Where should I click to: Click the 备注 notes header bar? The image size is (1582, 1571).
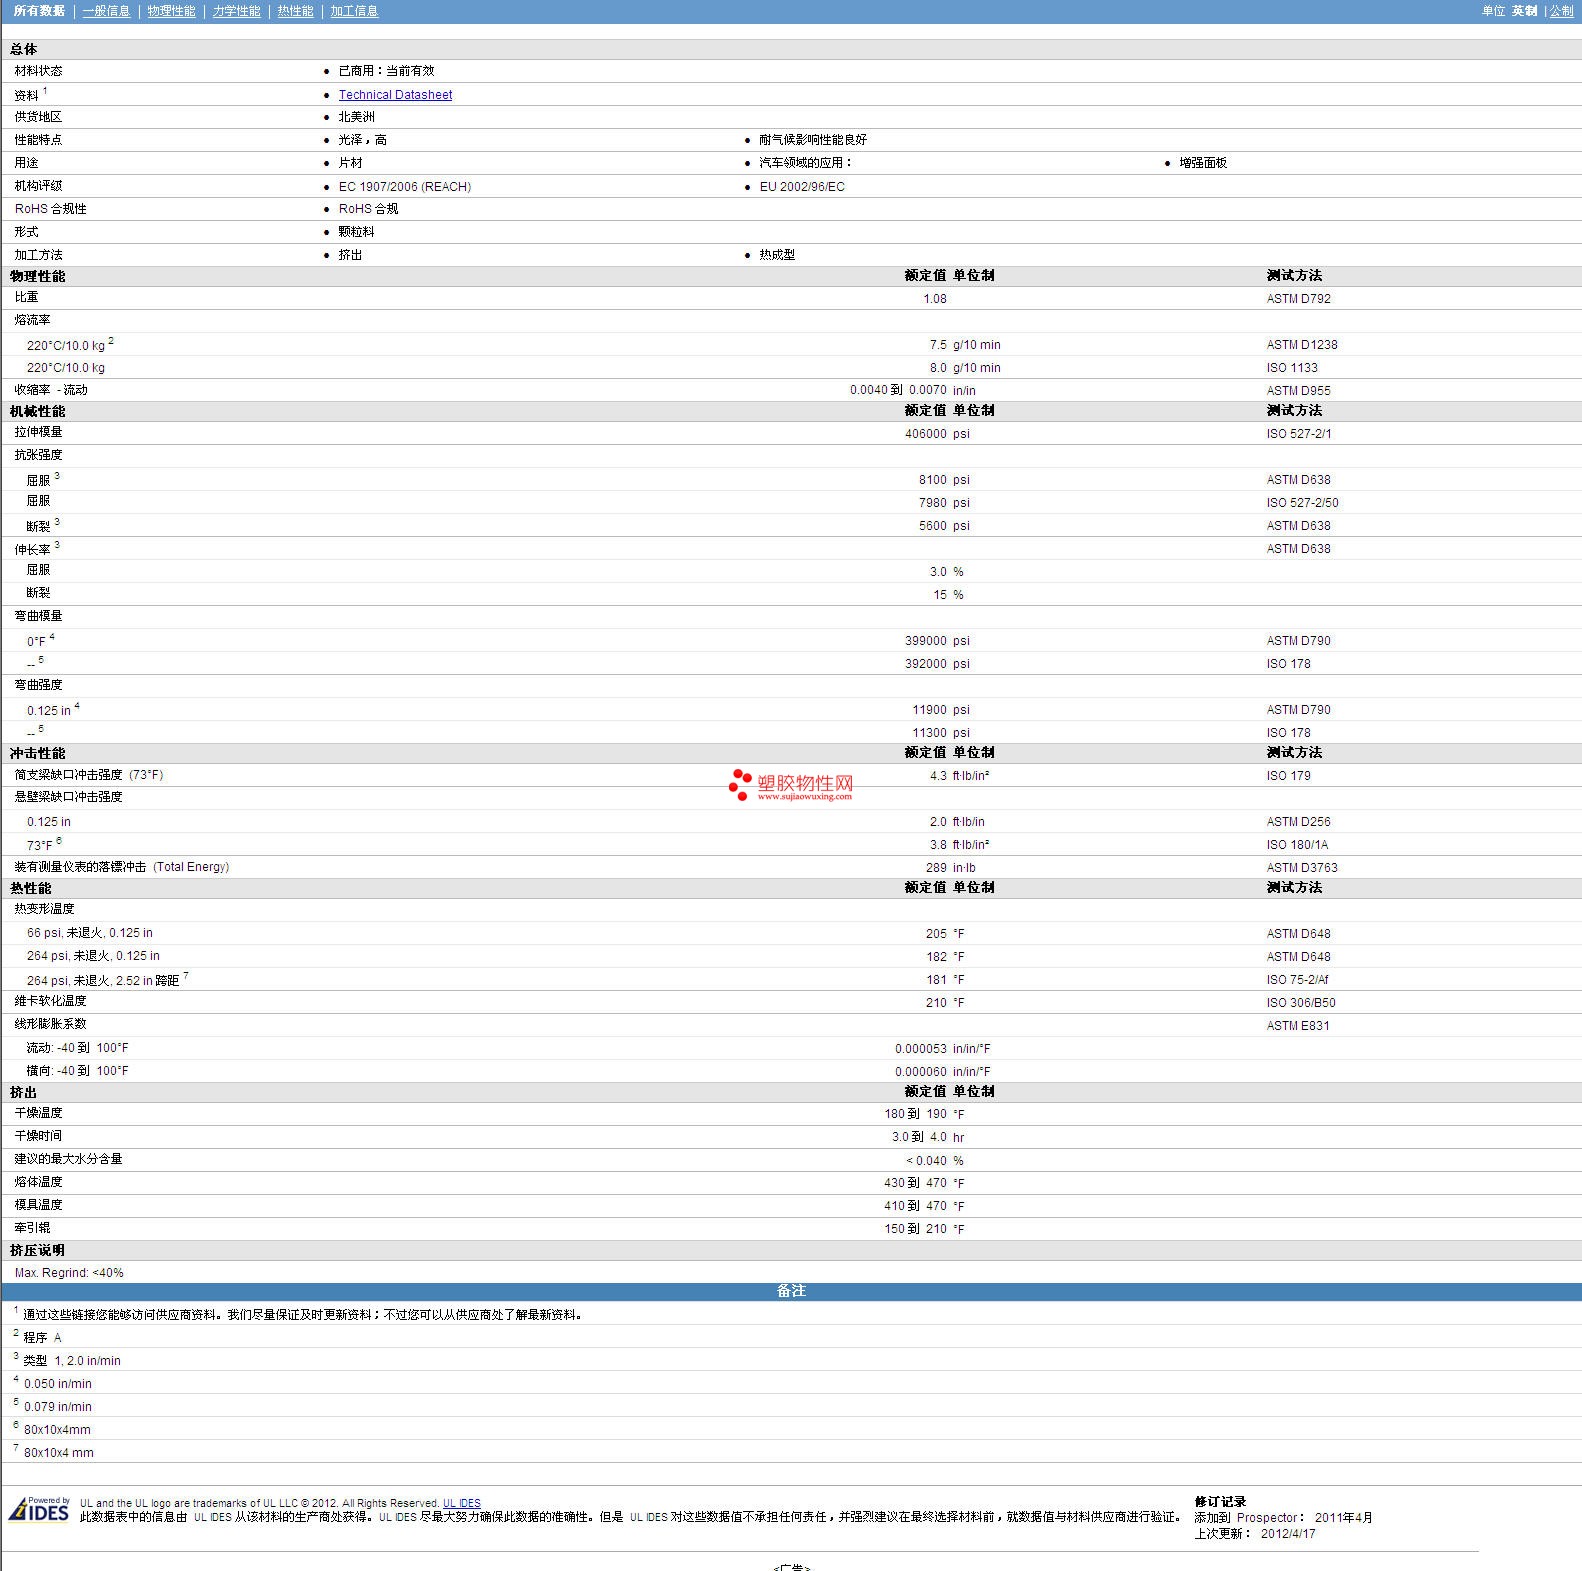point(791,1291)
